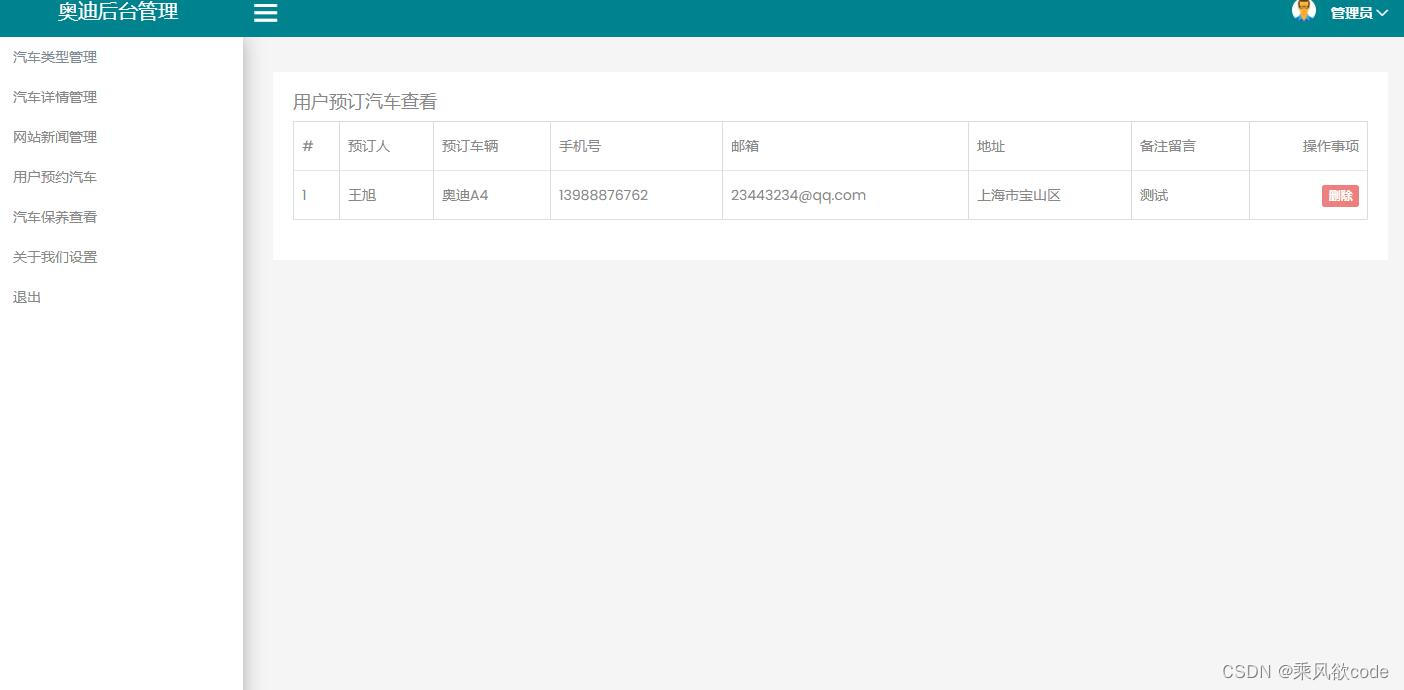Open 汽车保养查看 in sidebar
This screenshot has height=690, width=1404.
[55, 217]
